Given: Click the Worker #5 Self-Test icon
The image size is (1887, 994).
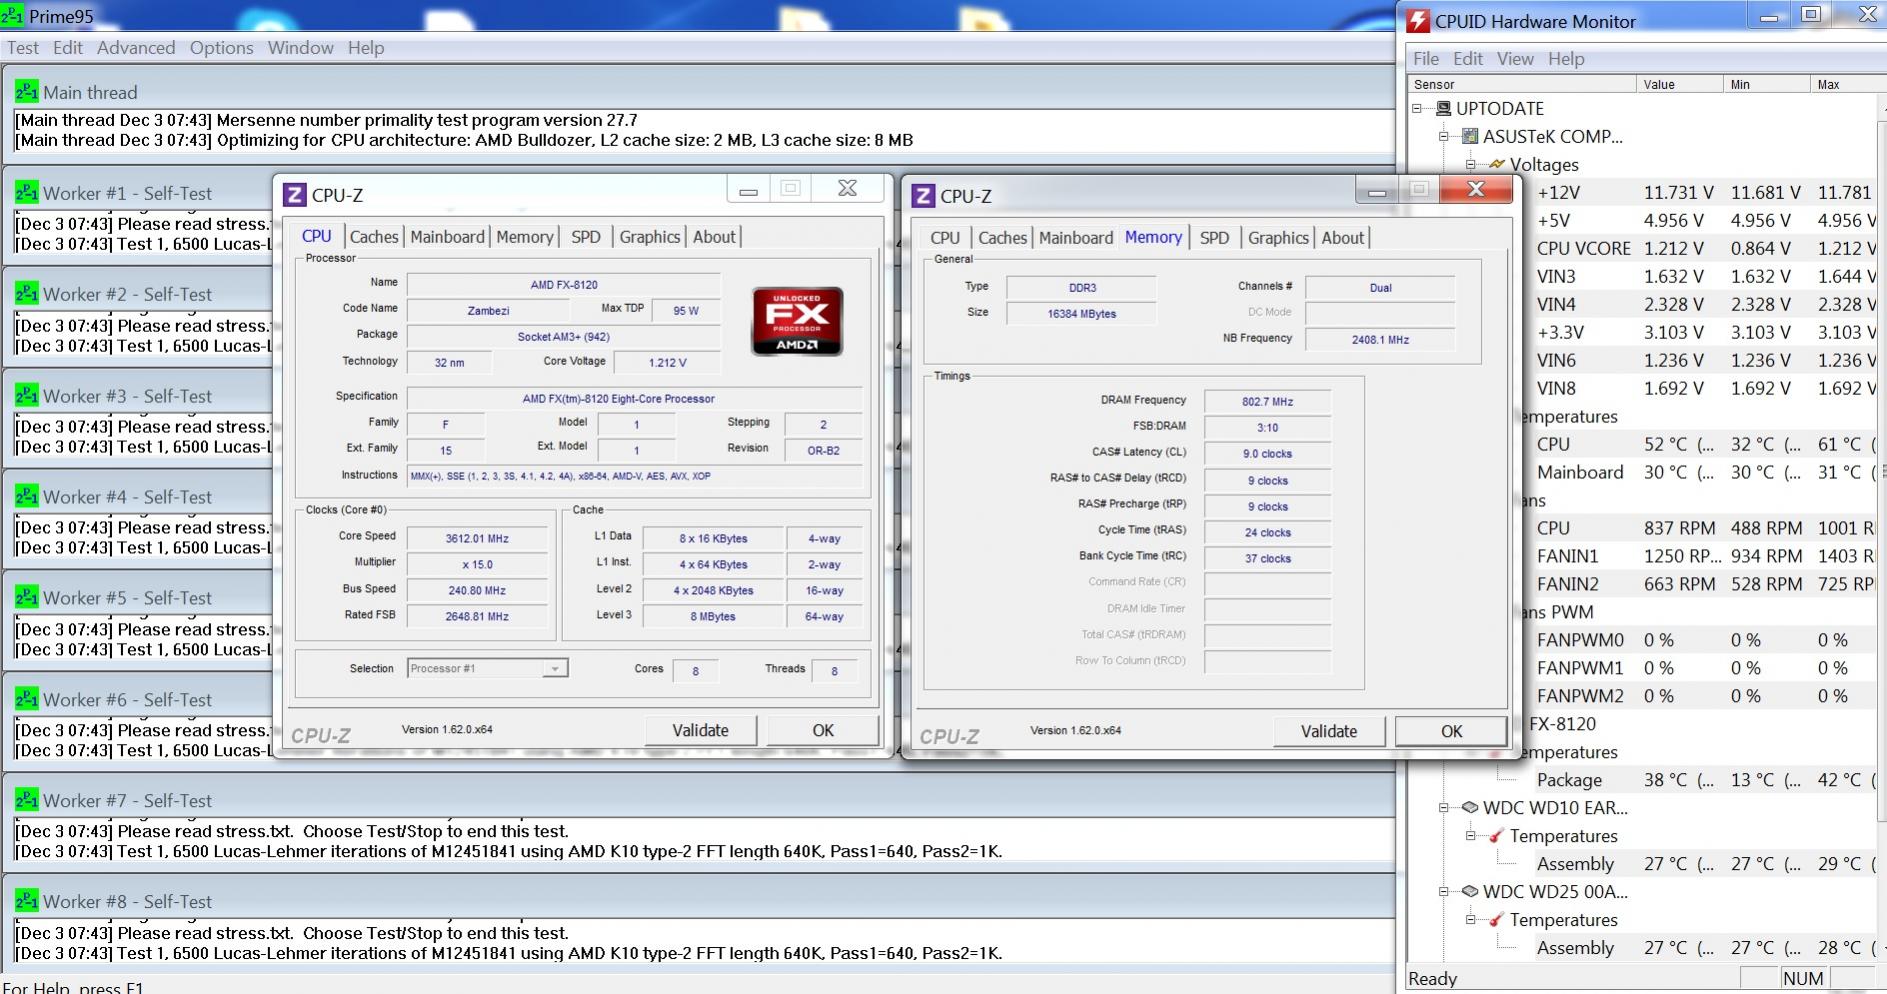Looking at the screenshot, I should point(26,598).
